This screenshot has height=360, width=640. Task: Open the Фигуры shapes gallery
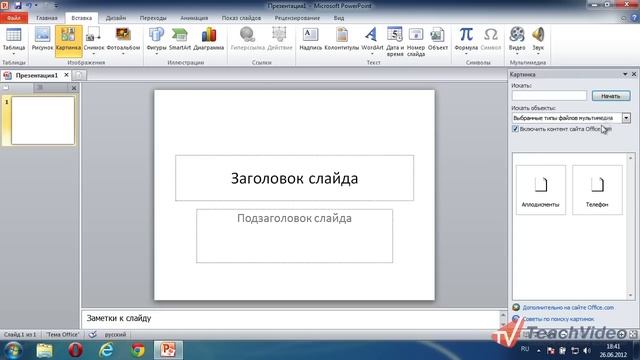[156, 40]
